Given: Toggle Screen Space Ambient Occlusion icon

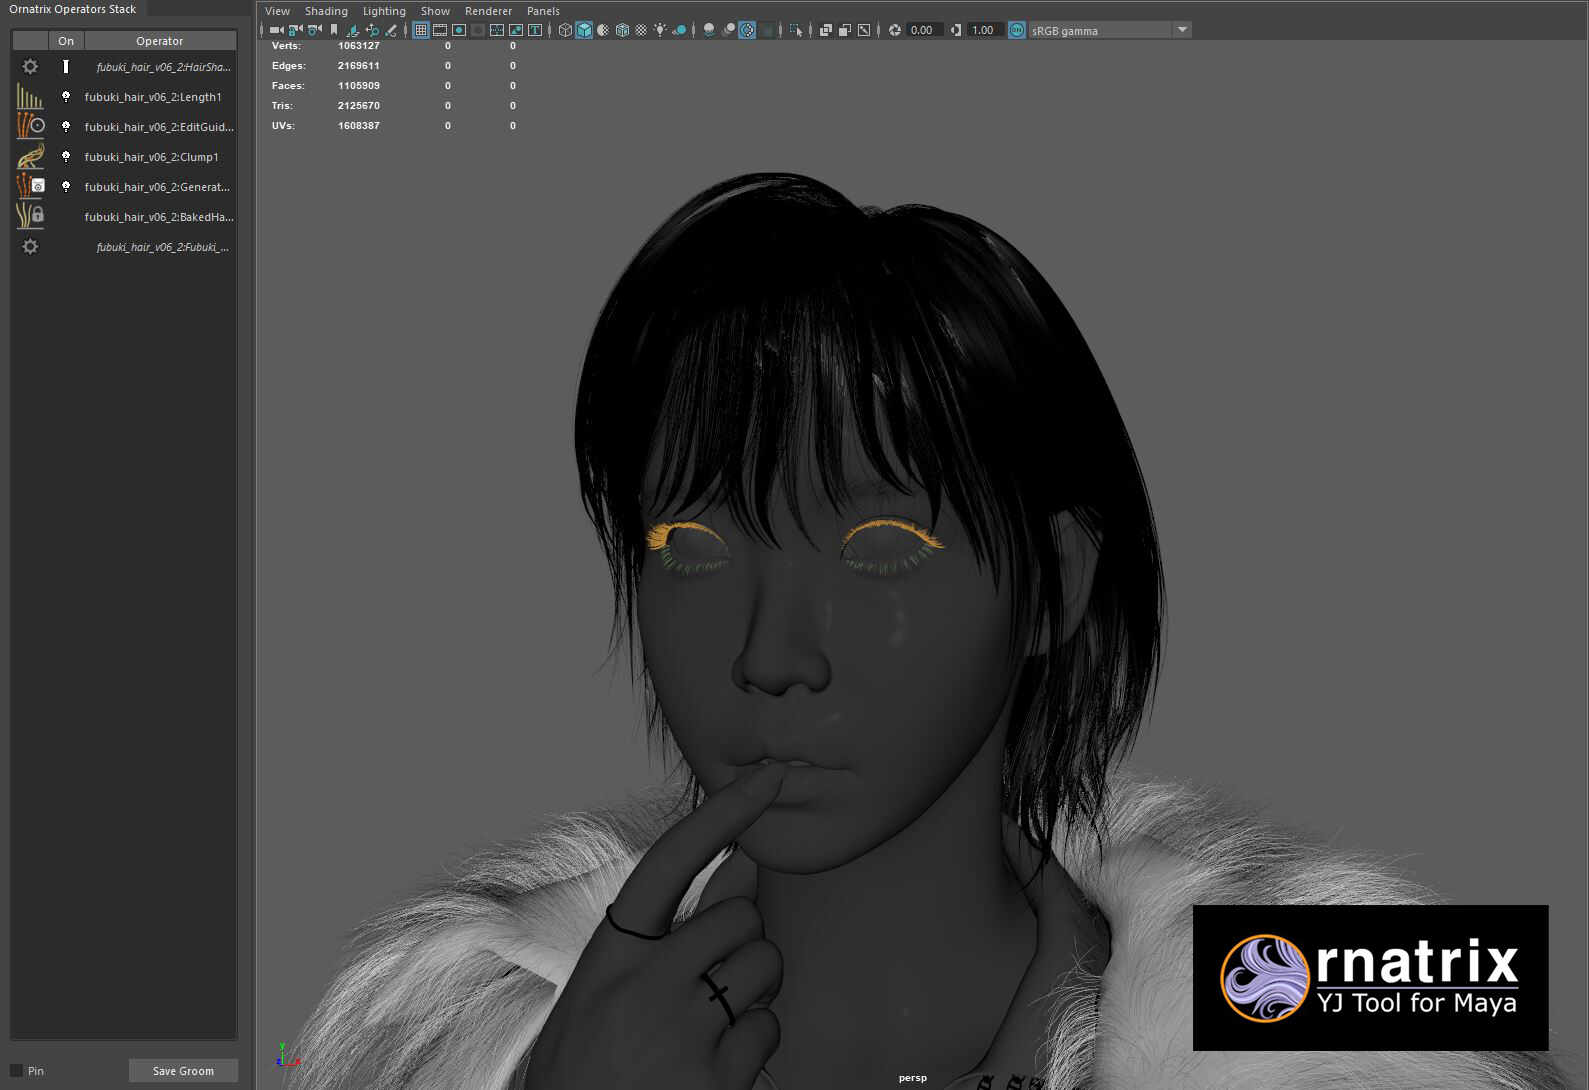Looking at the screenshot, I should tap(709, 30).
